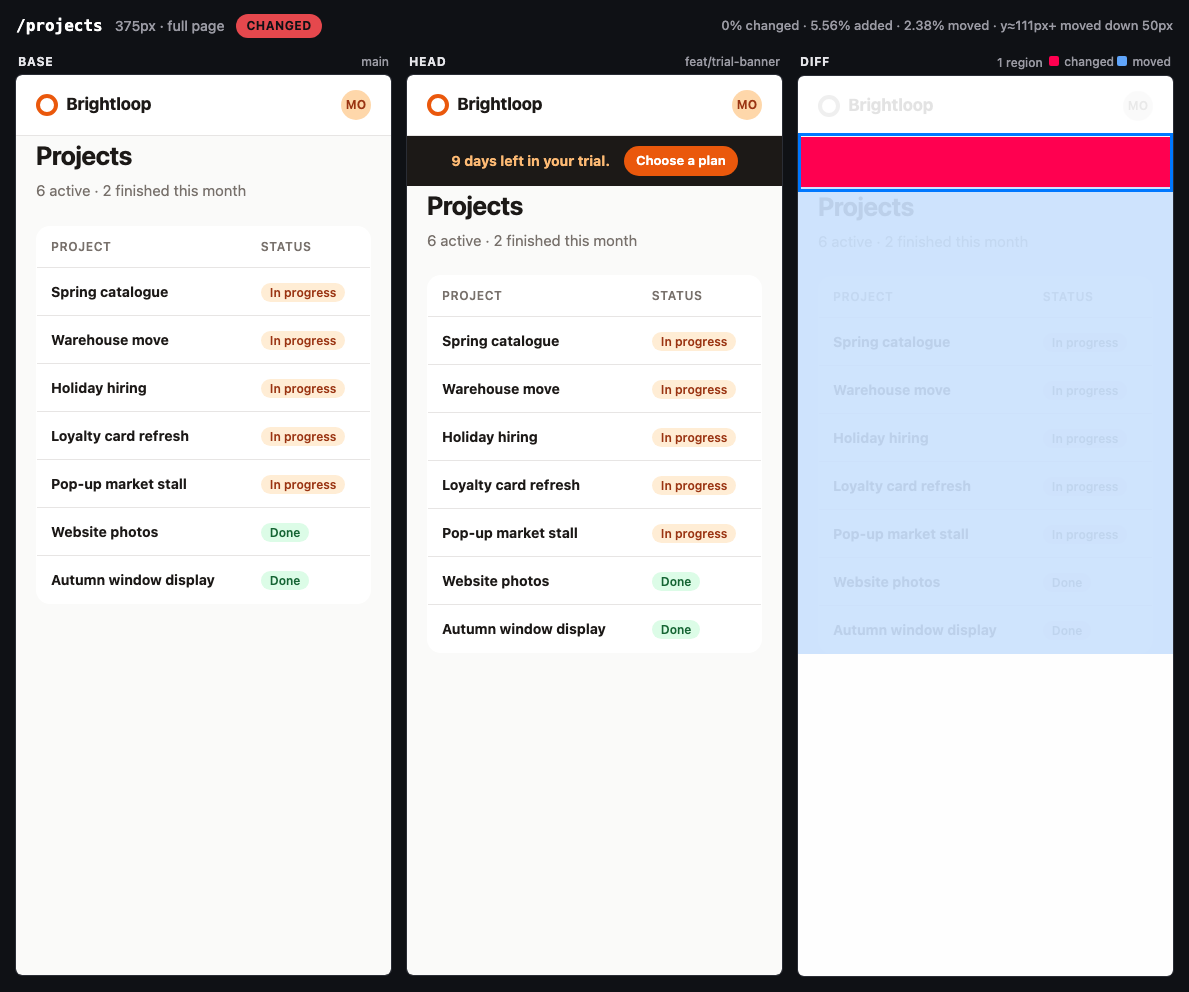Click In progress badge for Warehouse move in BASE
Image resolution: width=1189 pixels, height=992 pixels.
point(303,341)
